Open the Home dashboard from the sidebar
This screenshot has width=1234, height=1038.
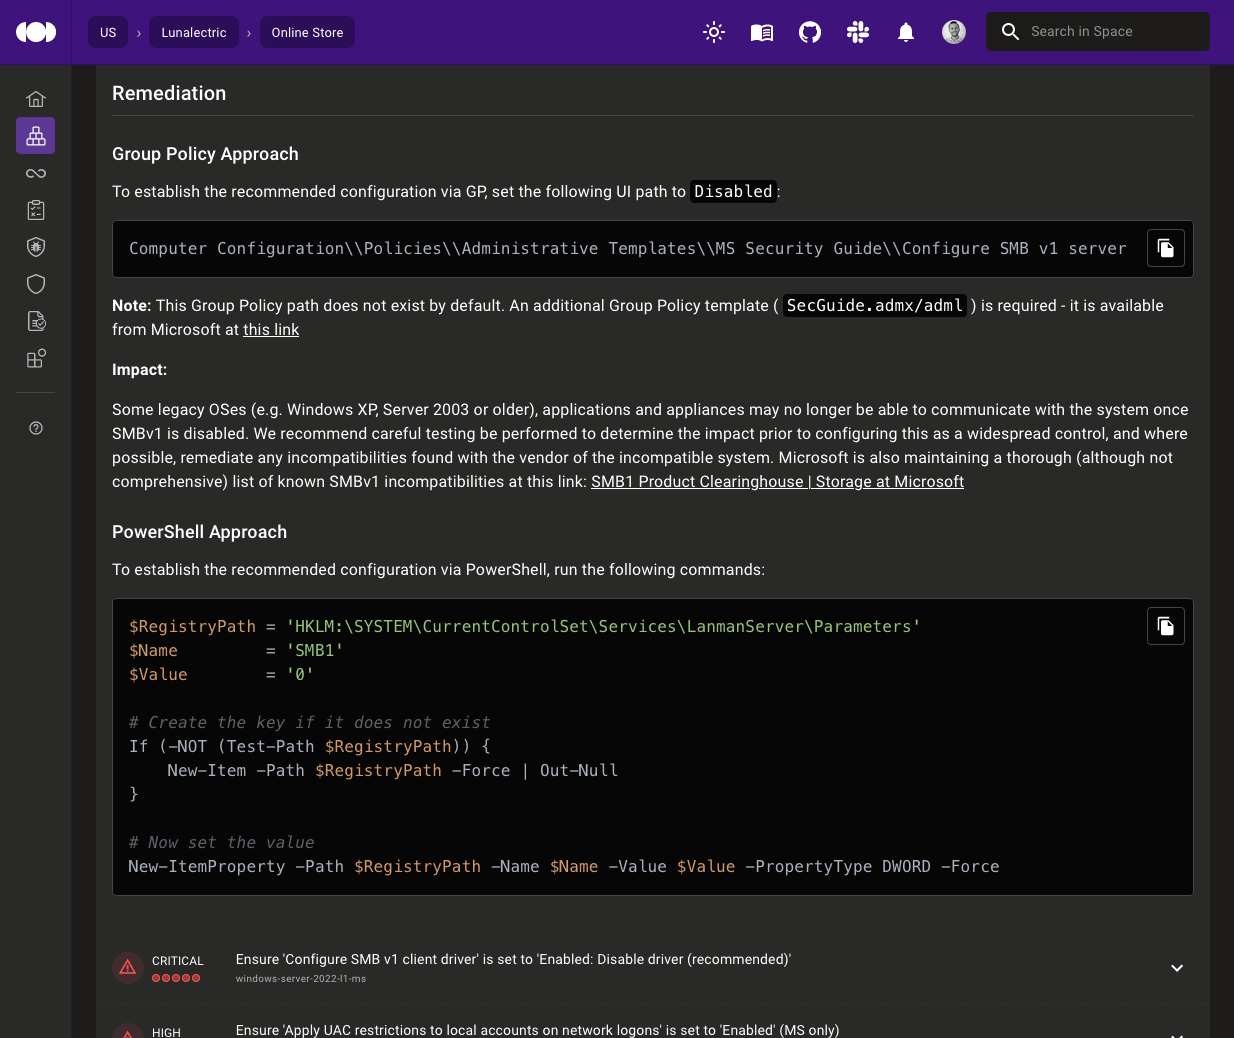pos(36,99)
